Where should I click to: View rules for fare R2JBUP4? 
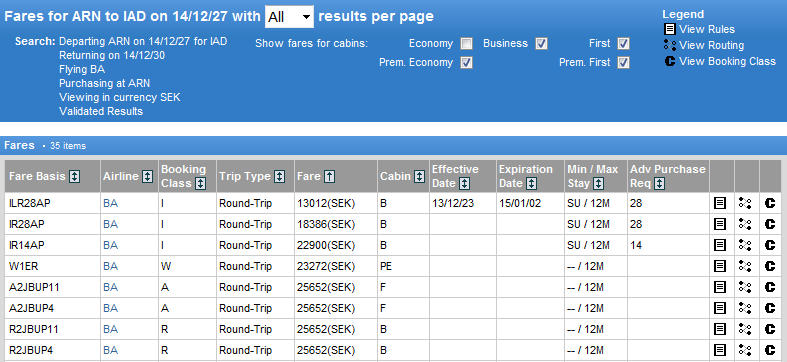pyautogui.click(x=720, y=350)
